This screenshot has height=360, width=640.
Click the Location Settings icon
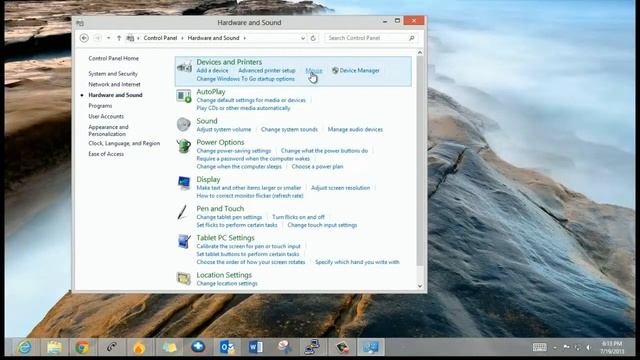coord(184,278)
